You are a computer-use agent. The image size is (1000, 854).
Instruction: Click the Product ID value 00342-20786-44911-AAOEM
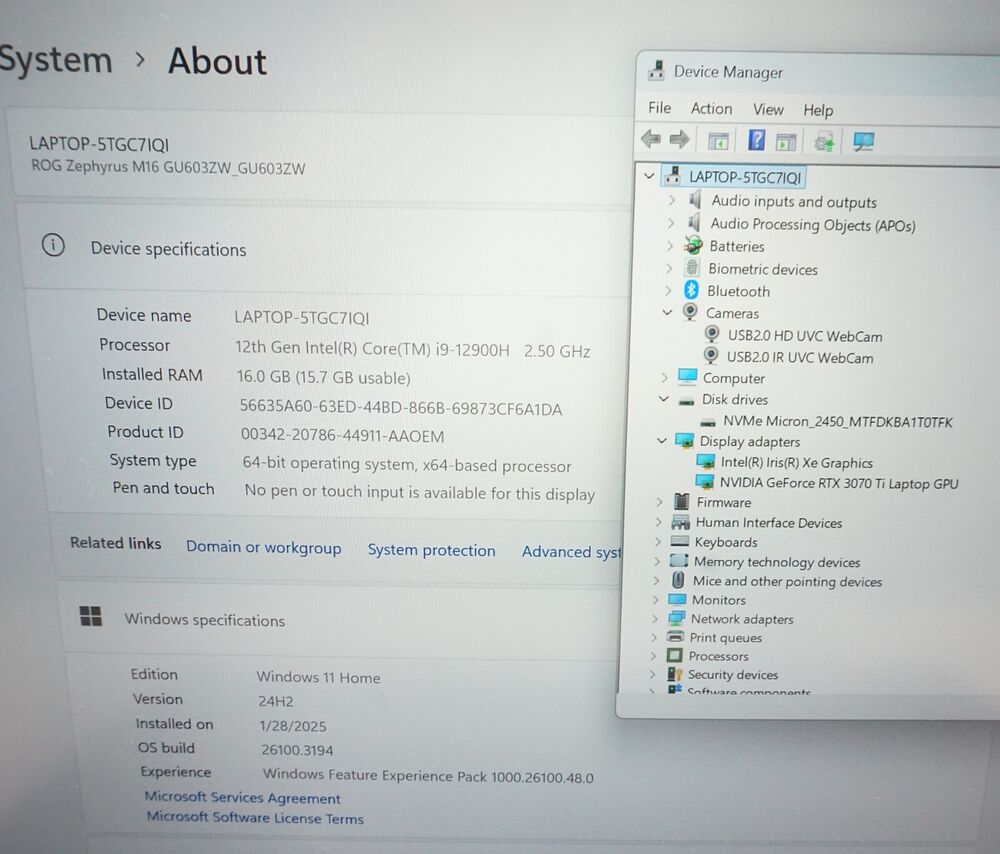coord(342,436)
